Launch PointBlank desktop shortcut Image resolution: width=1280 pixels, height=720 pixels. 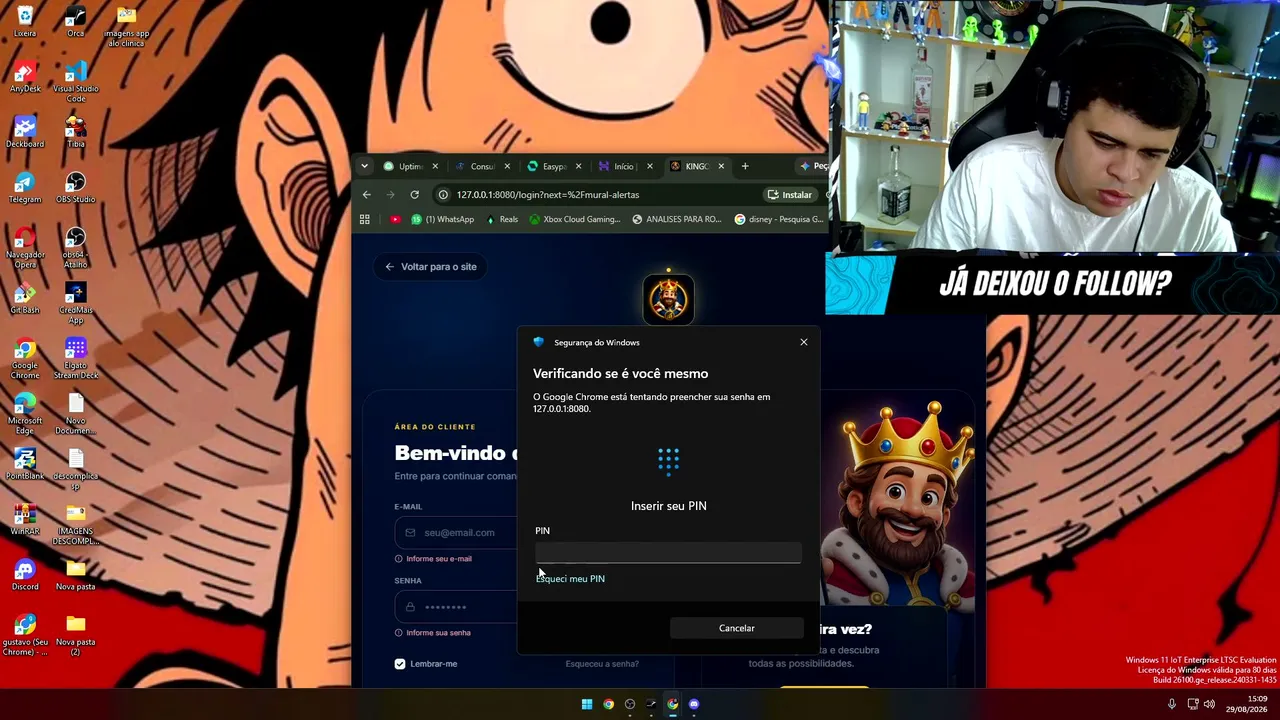(x=25, y=464)
